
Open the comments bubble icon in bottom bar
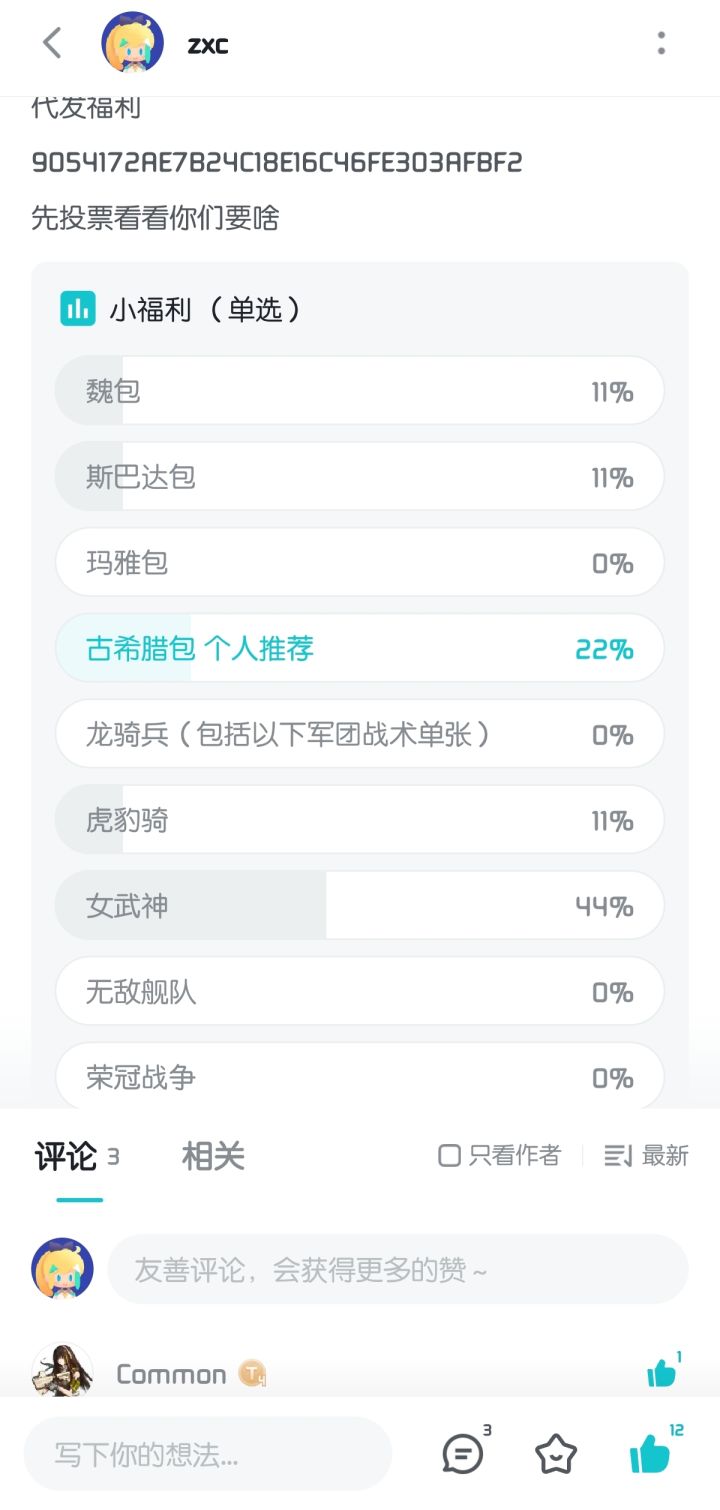point(463,1453)
